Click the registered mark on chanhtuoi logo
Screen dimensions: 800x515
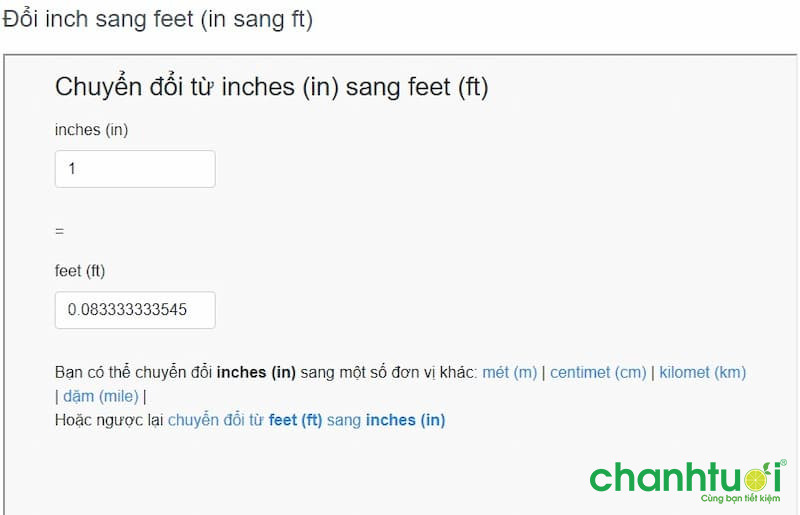(x=783, y=462)
